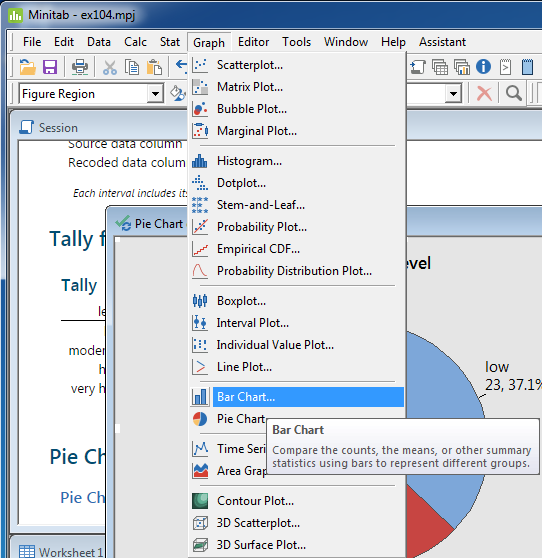Open the Window menu
This screenshot has width=542, height=558.
point(346,42)
